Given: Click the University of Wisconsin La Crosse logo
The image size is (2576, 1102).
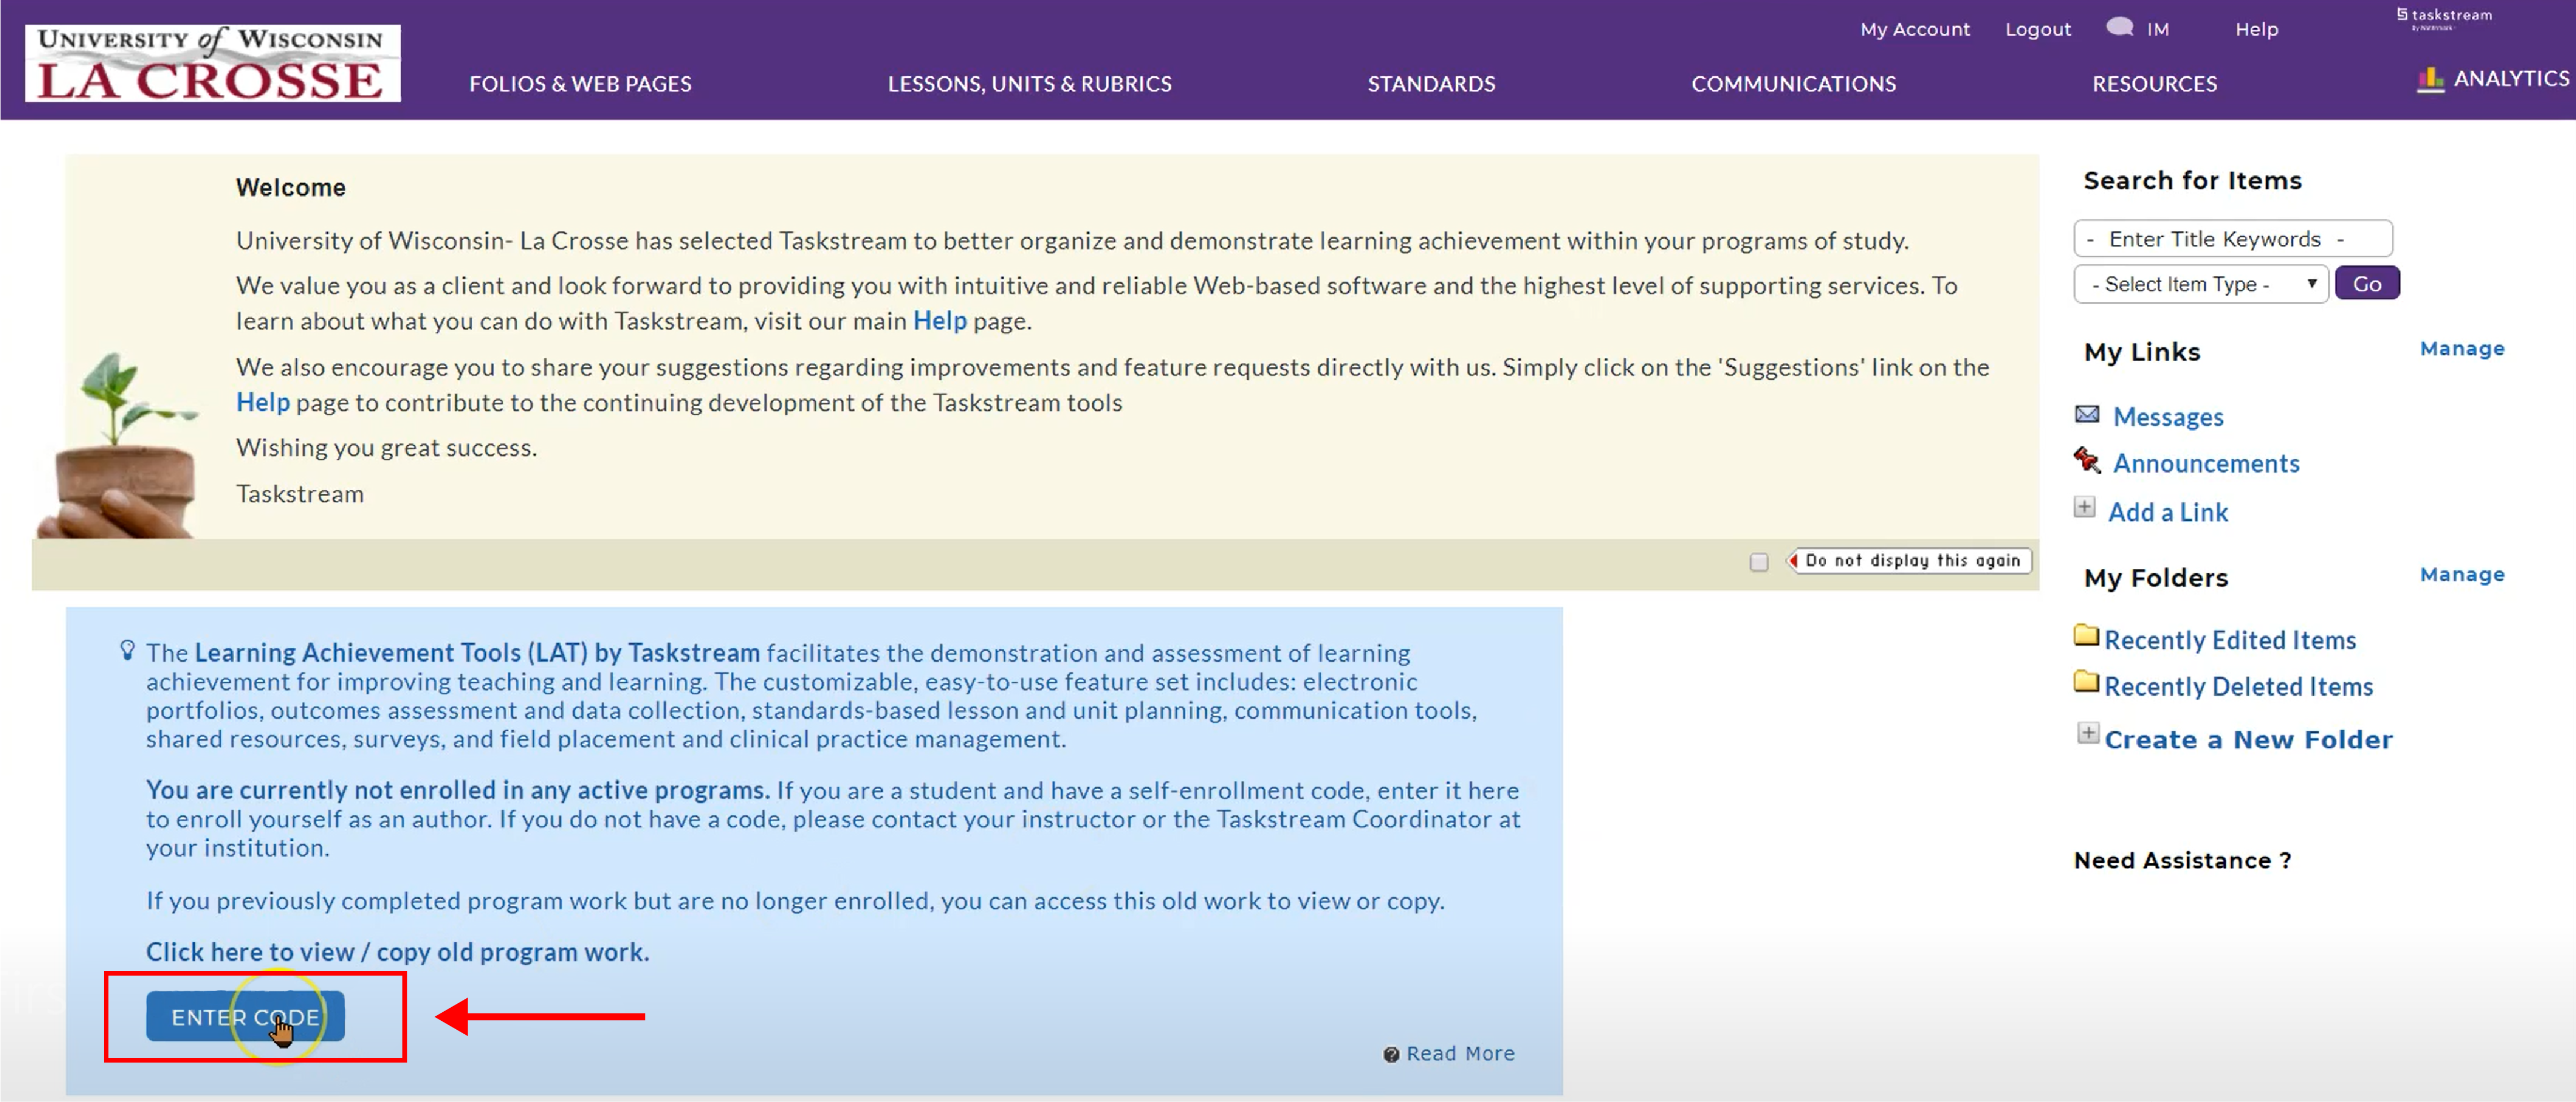Looking at the screenshot, I should point(212,63).
